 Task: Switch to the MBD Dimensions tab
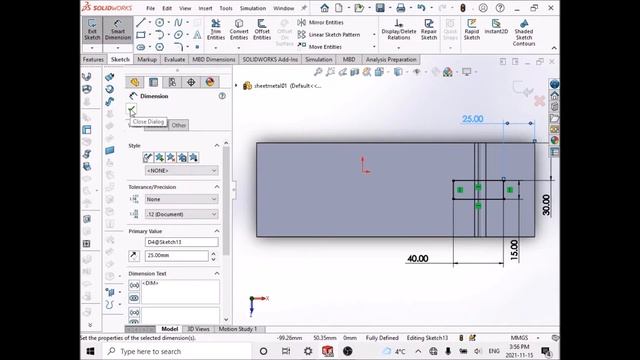tap(213, 60)
